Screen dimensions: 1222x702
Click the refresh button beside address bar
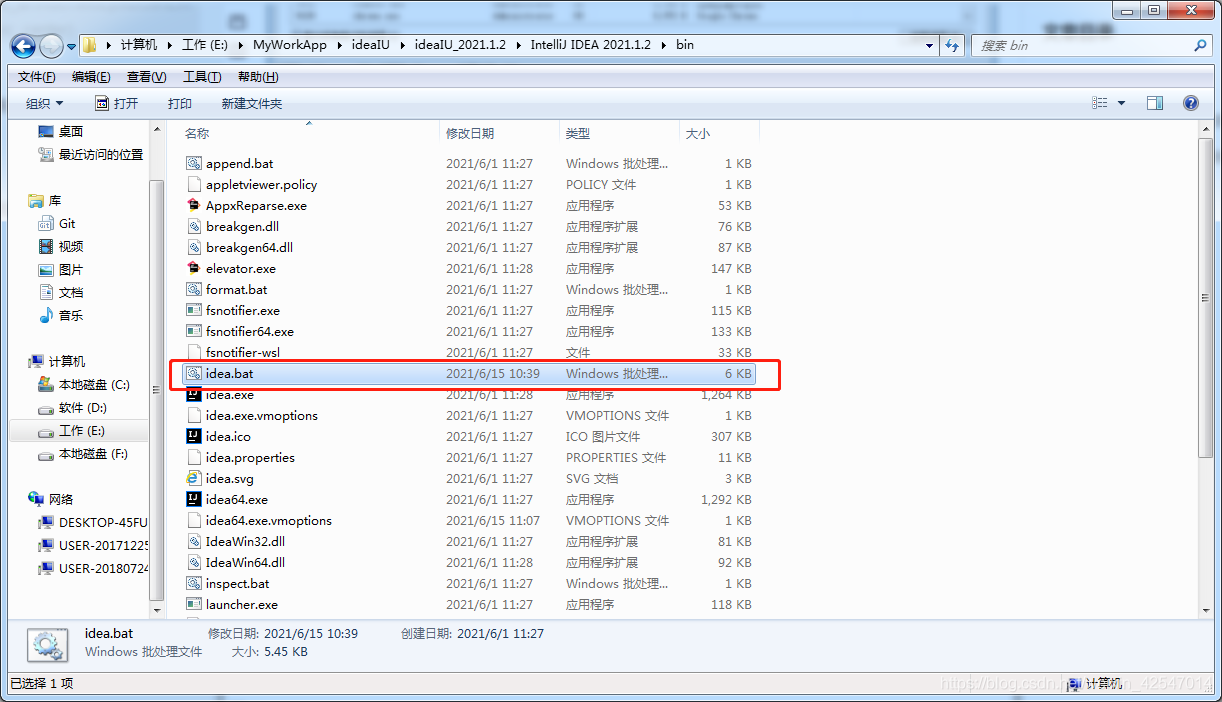pyautogui.click(x=952, y=45)
